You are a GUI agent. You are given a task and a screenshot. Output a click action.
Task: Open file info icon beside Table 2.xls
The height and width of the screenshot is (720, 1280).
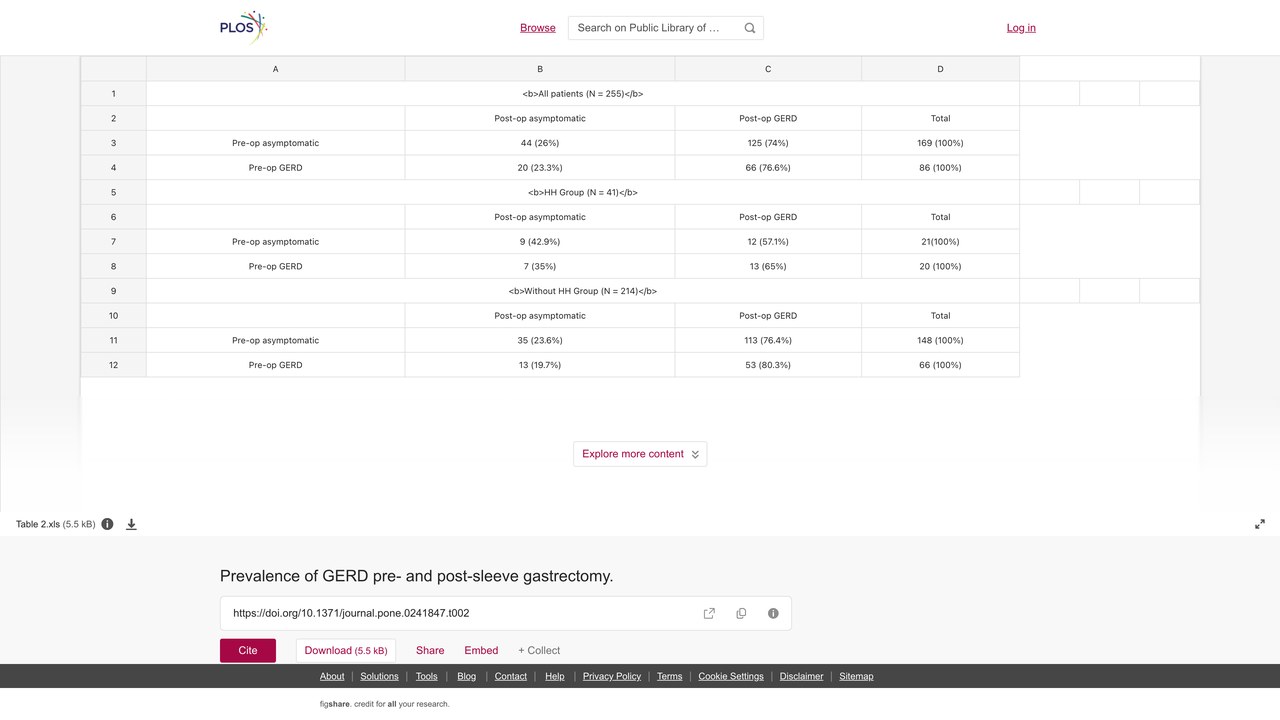tap(107, 524)
